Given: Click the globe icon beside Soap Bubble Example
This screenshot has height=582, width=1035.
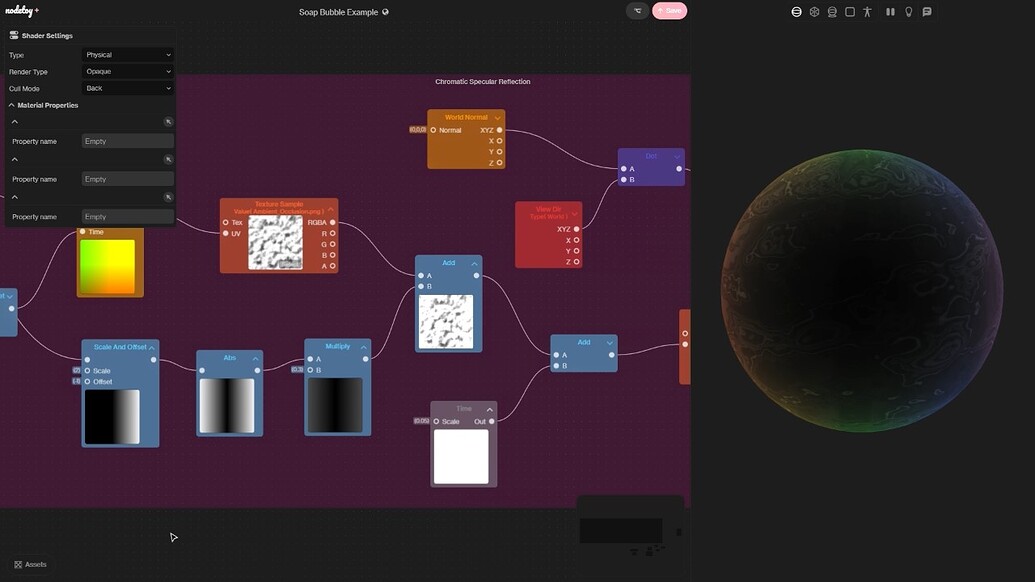Looking at the screenshot, I should pos(387,11).
